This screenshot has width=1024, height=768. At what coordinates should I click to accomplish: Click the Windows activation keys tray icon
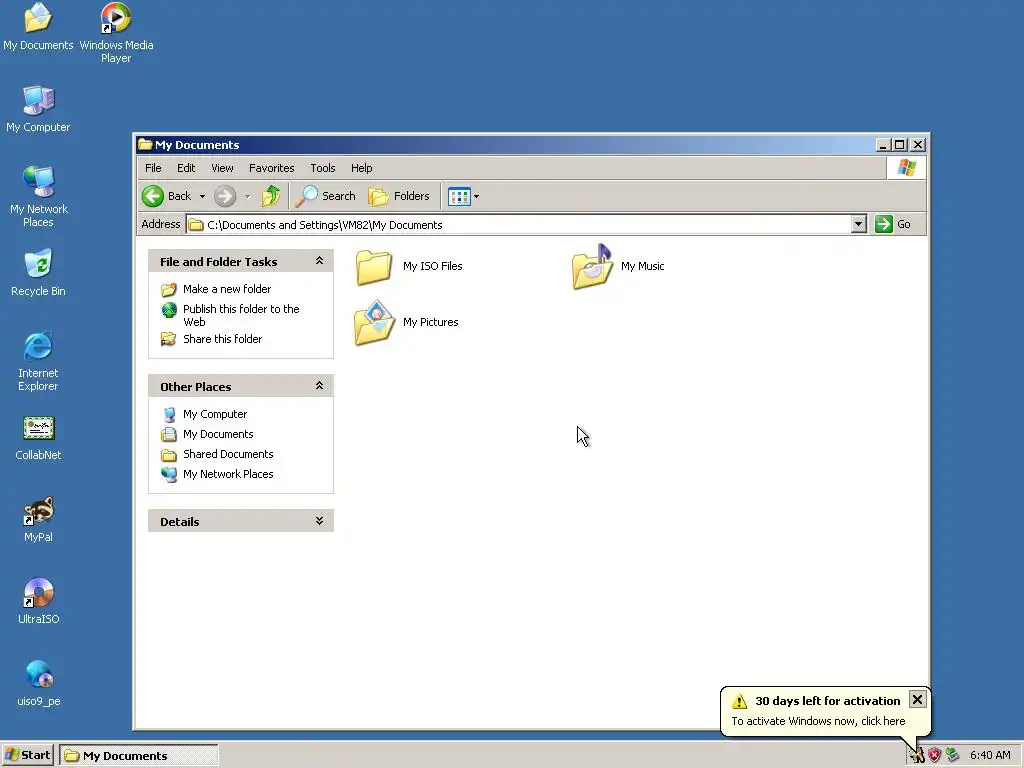coord(918,756)
